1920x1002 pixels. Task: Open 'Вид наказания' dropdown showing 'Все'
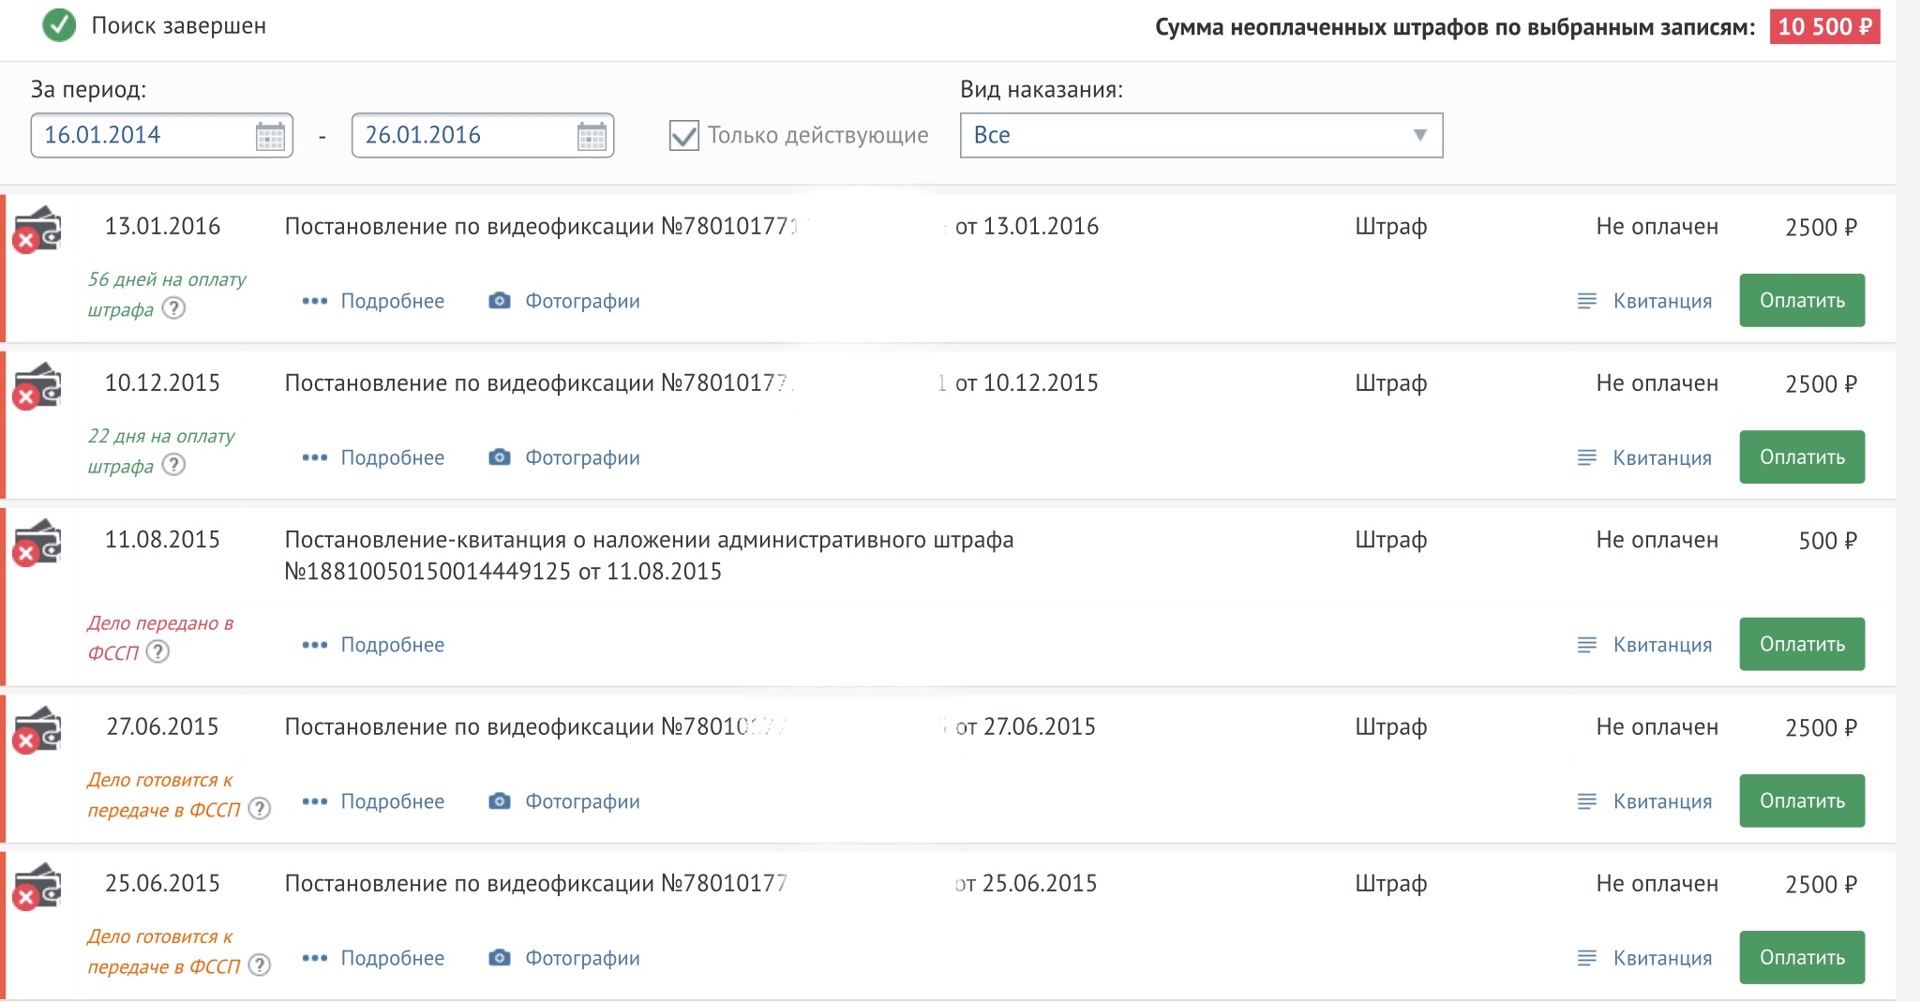1190,136
